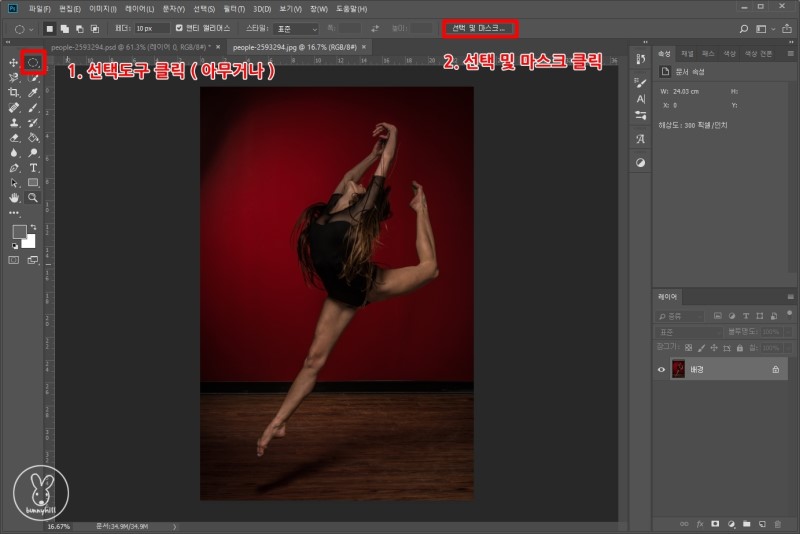This screenshot has width=800, height=534.
Task: Select the Hand tool
Action: pyautogui.click(x=14, y=198)
